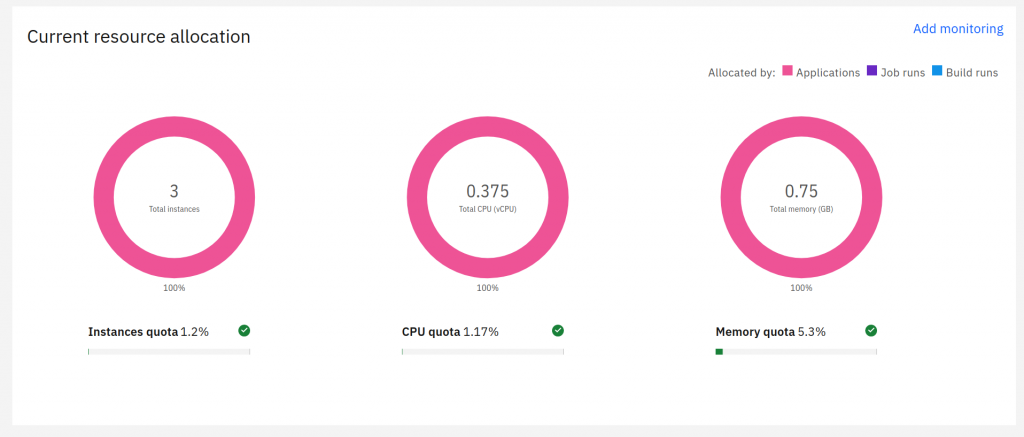
Task: Click the Memory quota progress bar
Action: [x=796, y=352]
